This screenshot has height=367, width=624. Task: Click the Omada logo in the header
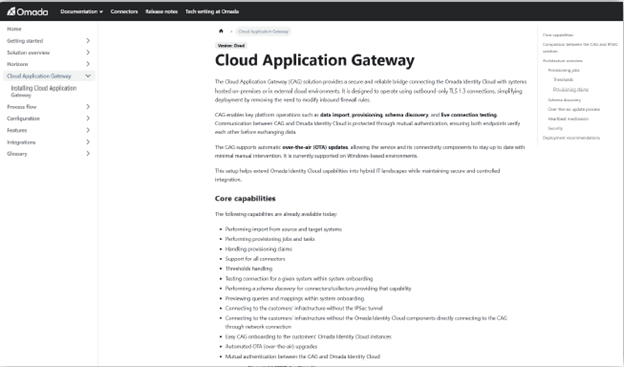point(27,12)
